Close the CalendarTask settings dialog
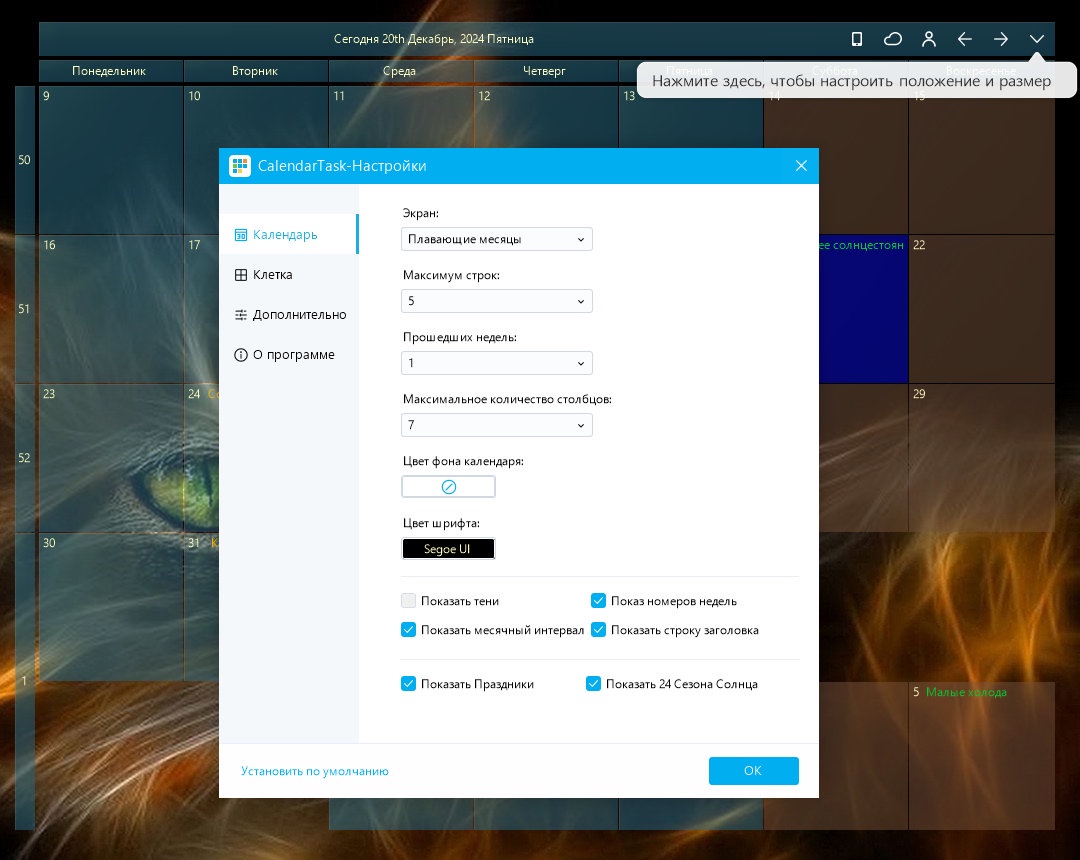Viewport: 1080px width, 860px height. [801, 166]
